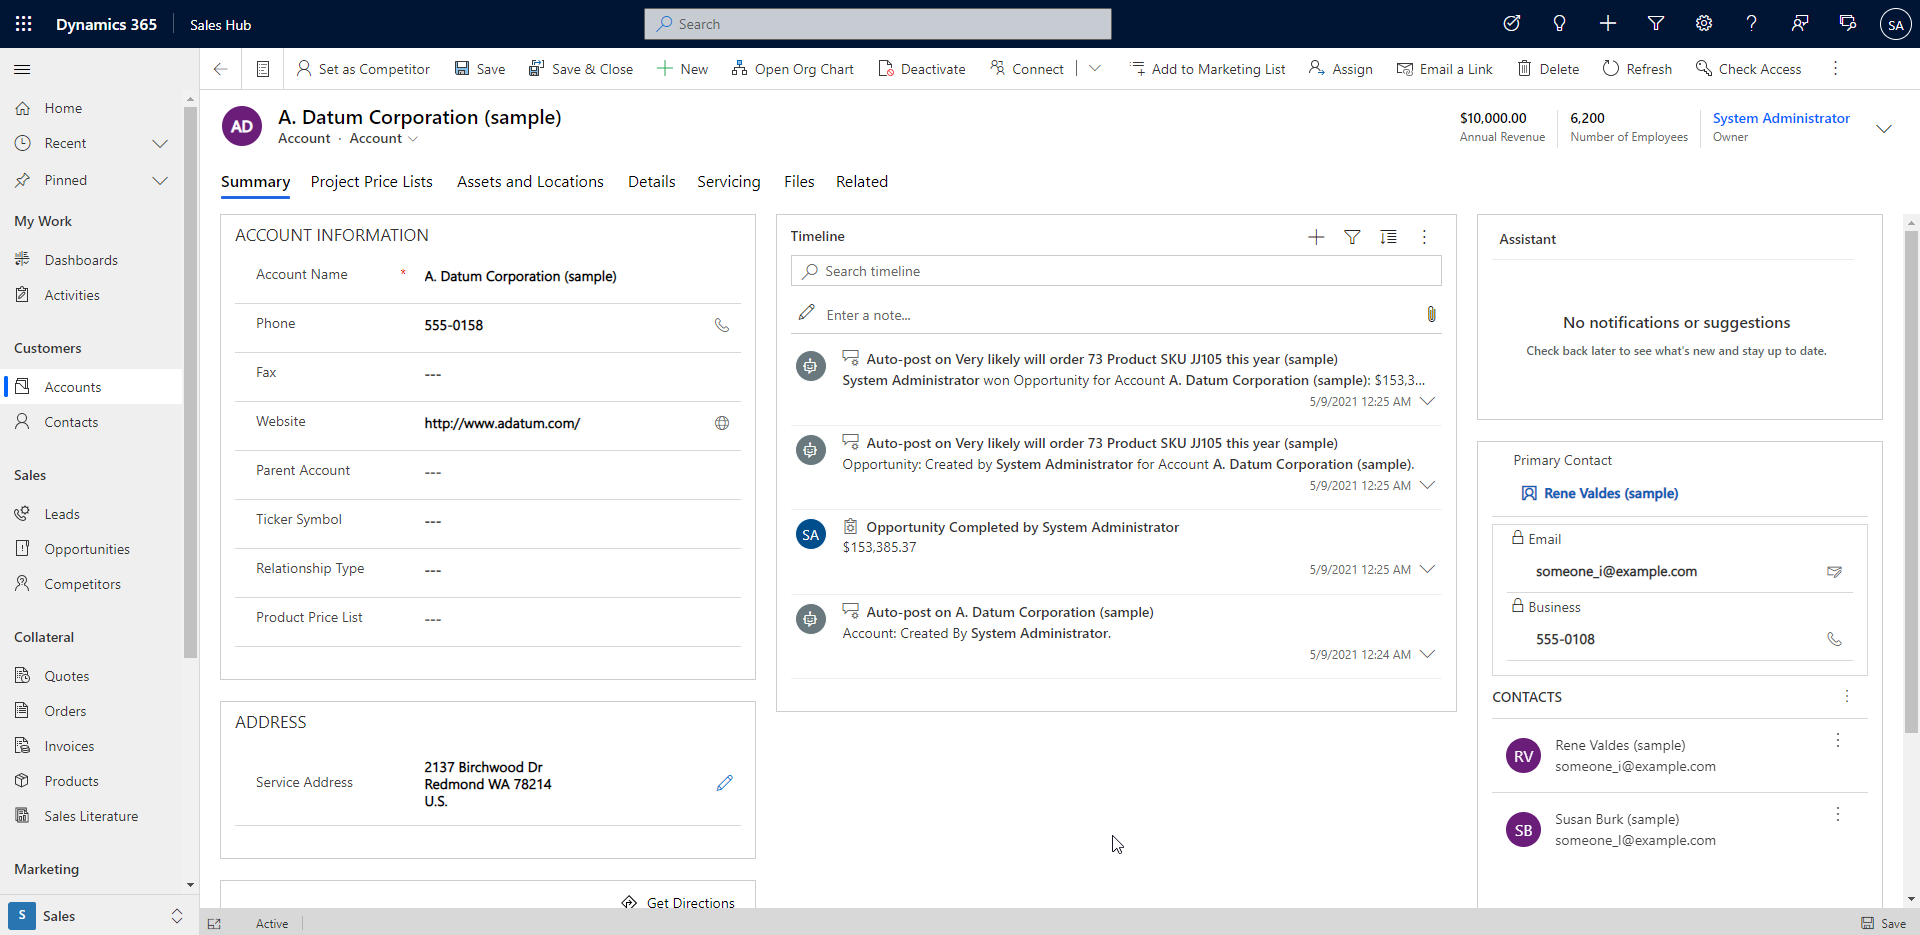Image resolution: width=1920 pixels, height=935 pixels.
Task: Click Enter a note field
Action: pyautogui.click(x=1115, y=315)
